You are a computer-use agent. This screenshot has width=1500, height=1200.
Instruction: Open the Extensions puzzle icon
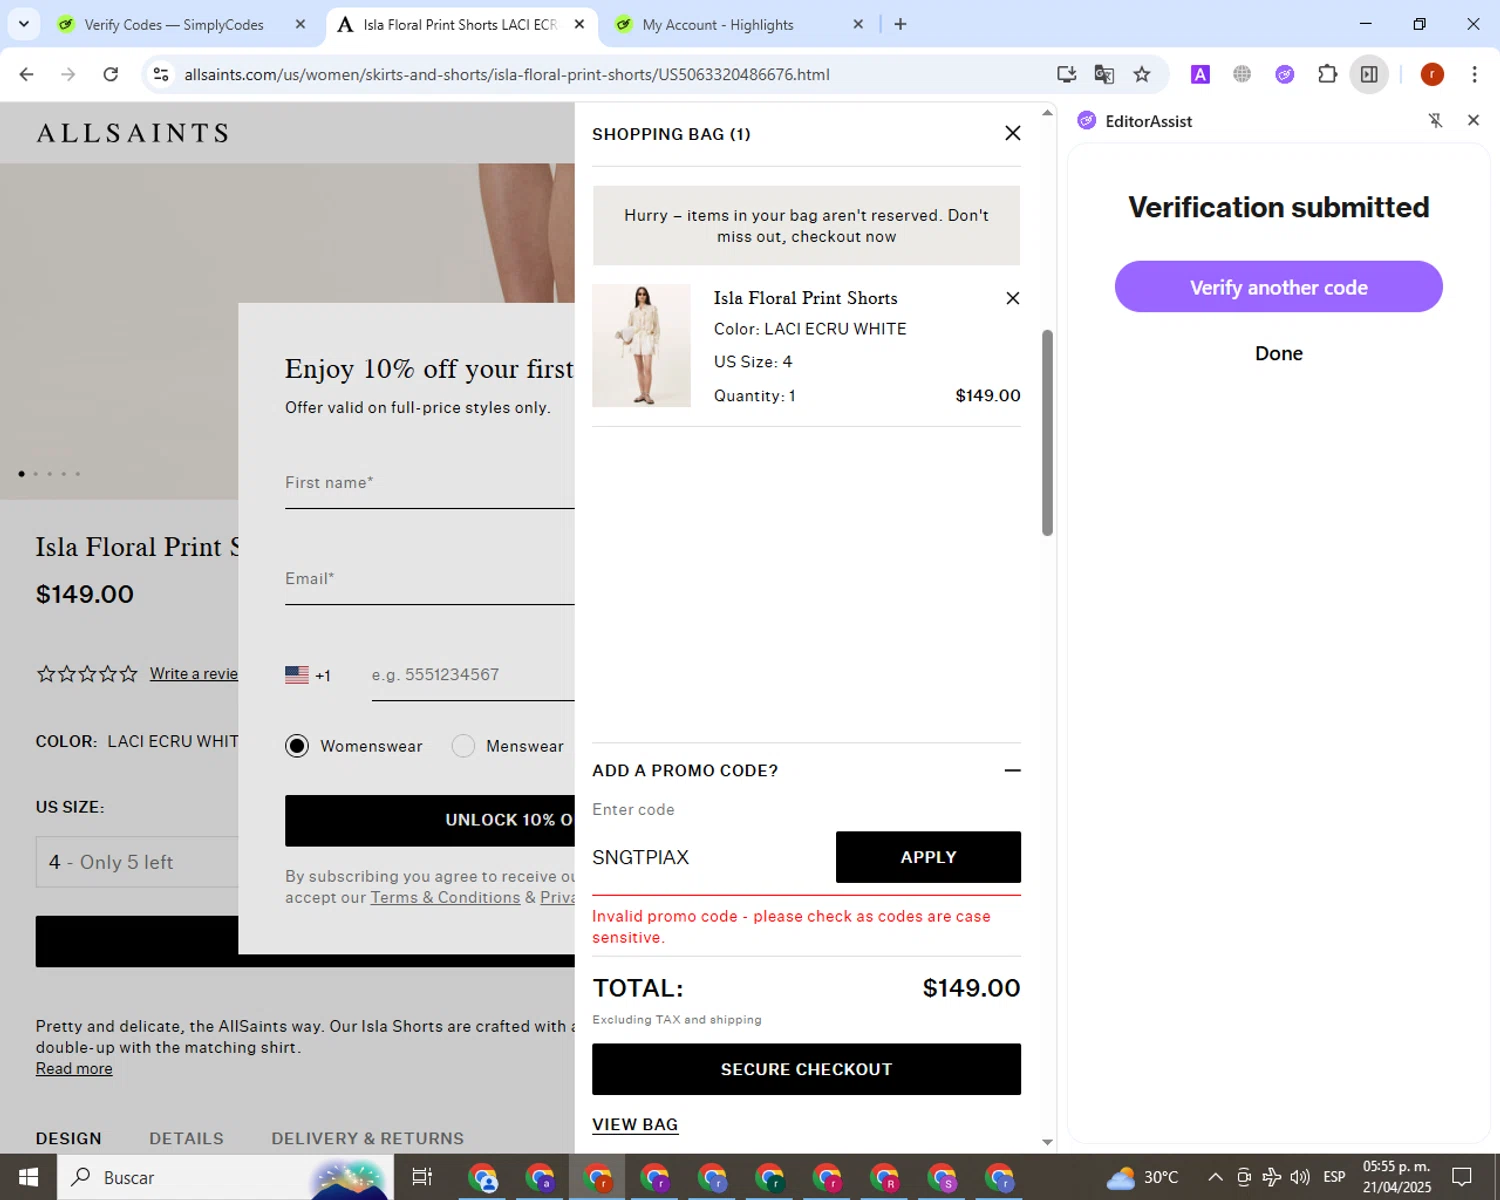click(1327, 74)
